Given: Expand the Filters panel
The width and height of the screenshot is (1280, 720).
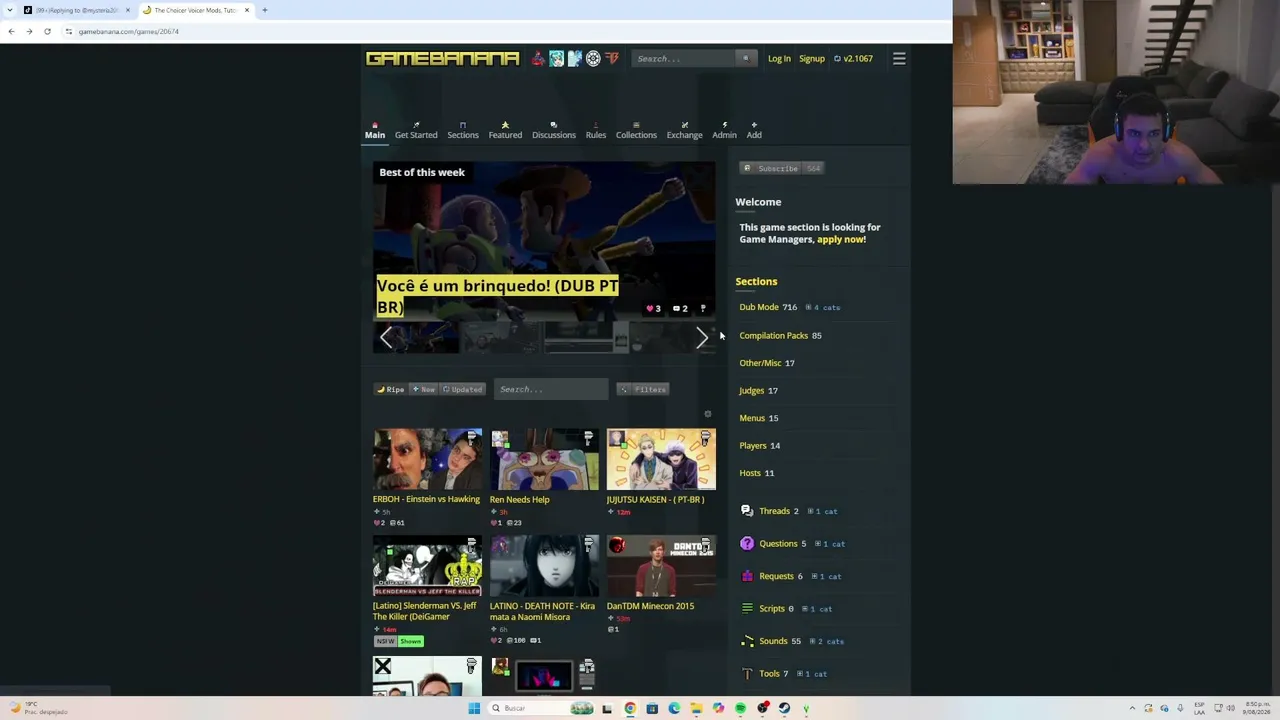Looking at the screenshot, I should click(x=643, y=390).
